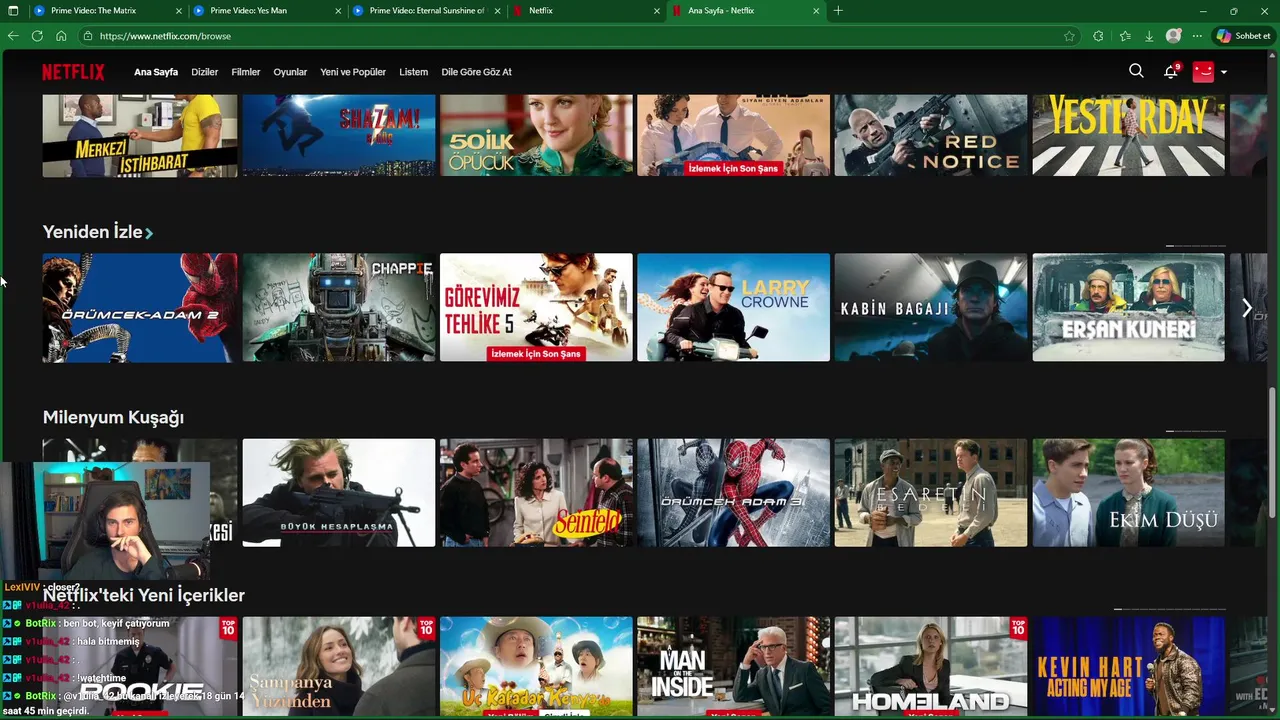Open Örümcek Adam 3 thumbnail
The image size is (1280, 720).
click(733, 493)
